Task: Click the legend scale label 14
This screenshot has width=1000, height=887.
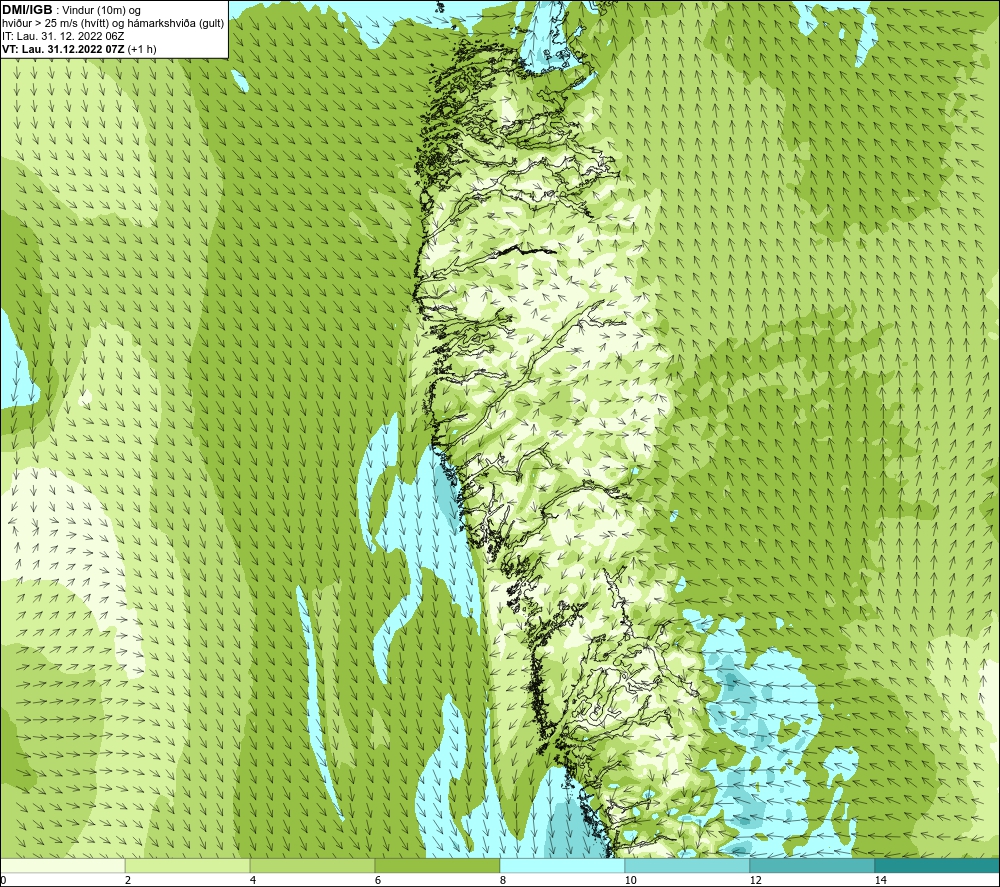Action: [881, 881]
